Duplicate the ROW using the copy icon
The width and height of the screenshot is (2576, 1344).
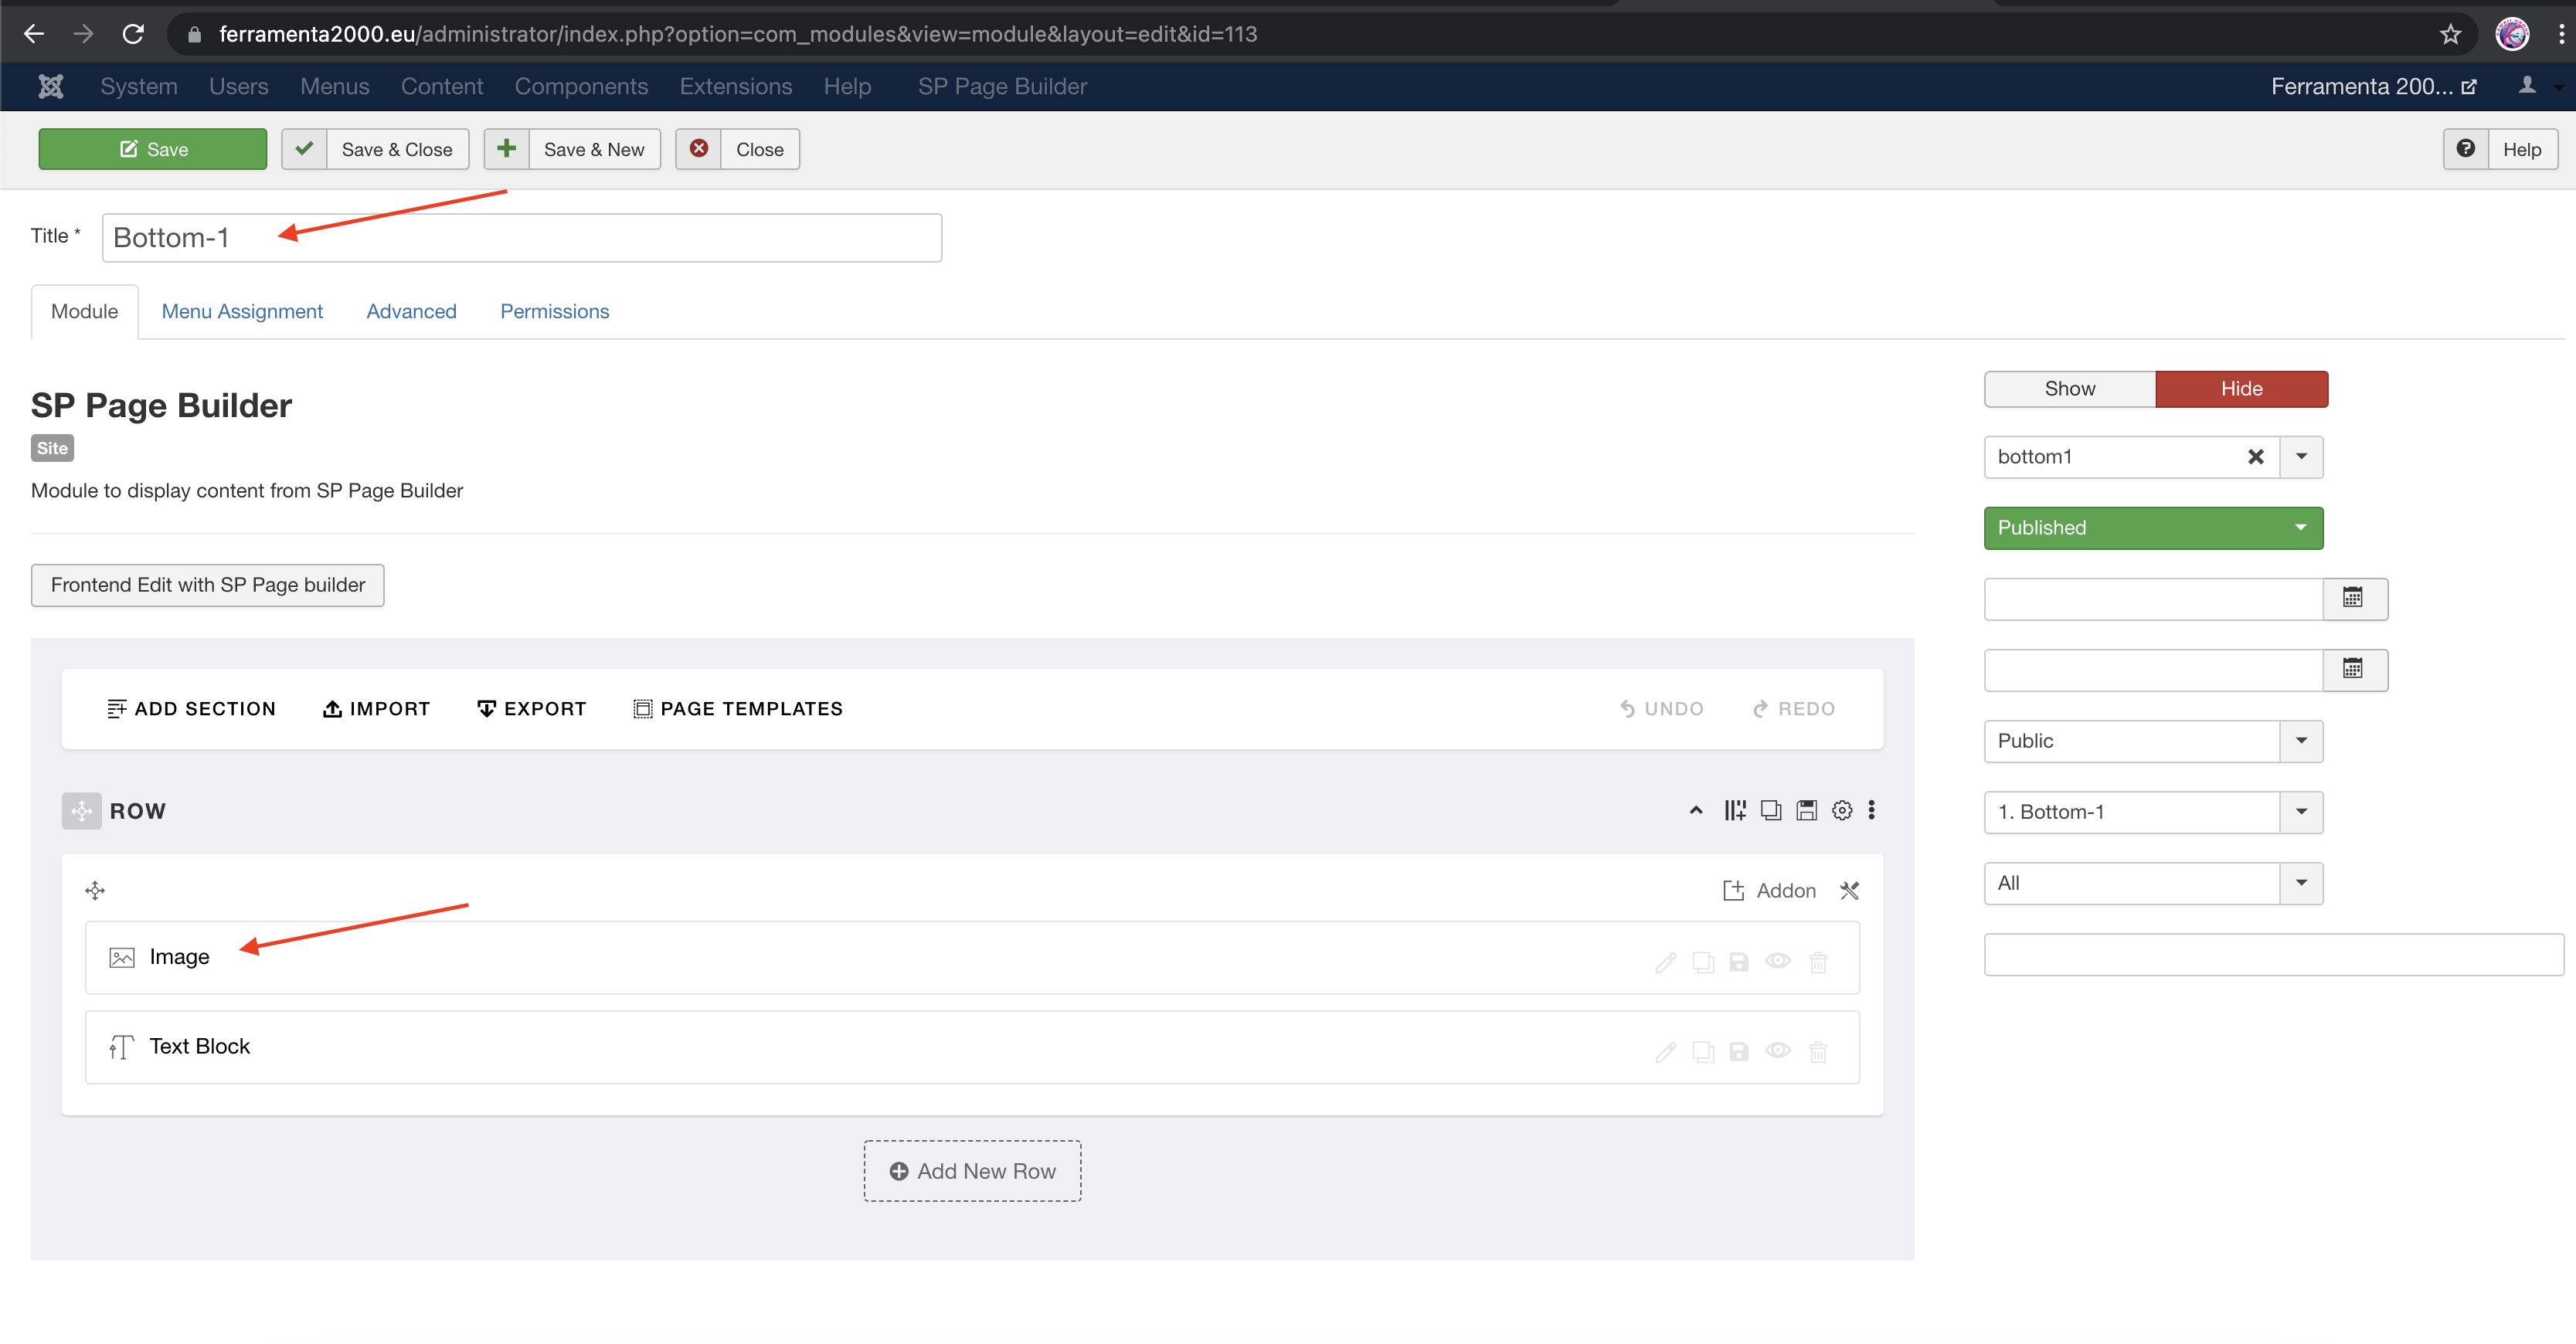point(1771,810)
